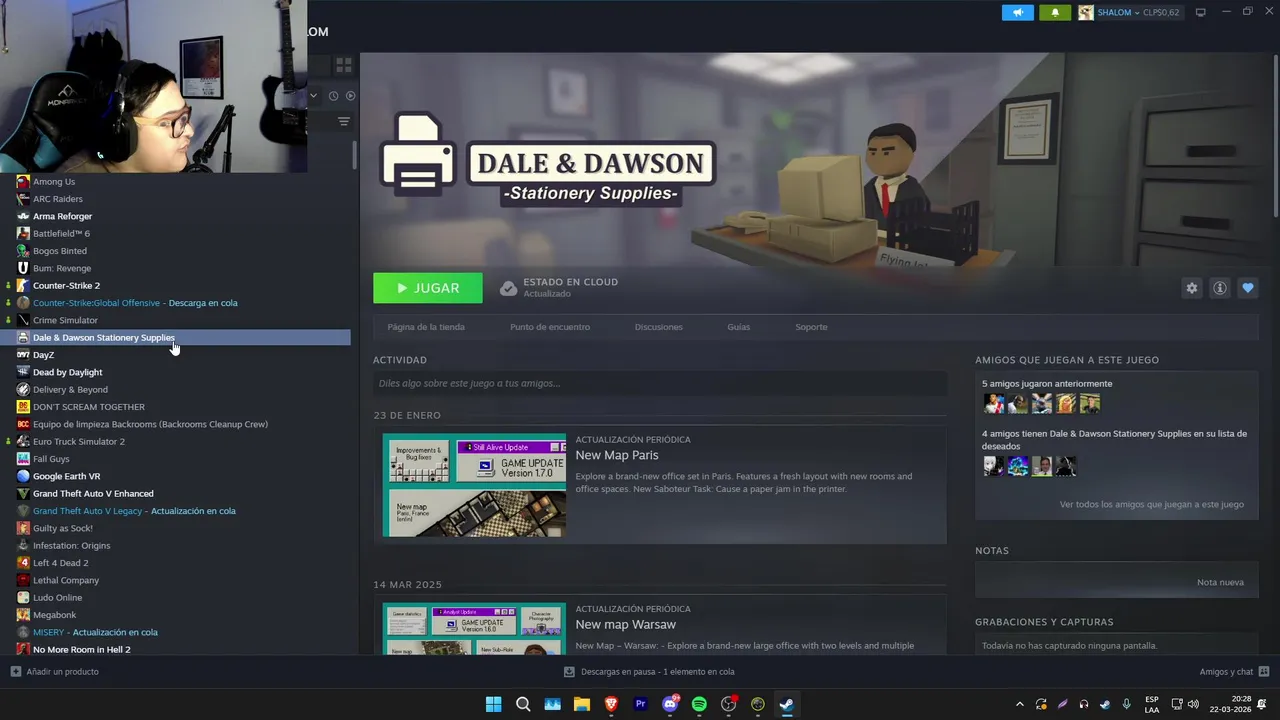Open library advanced filter icon
The height and width of the screenshot is (720, 1280).
[343, 121]
